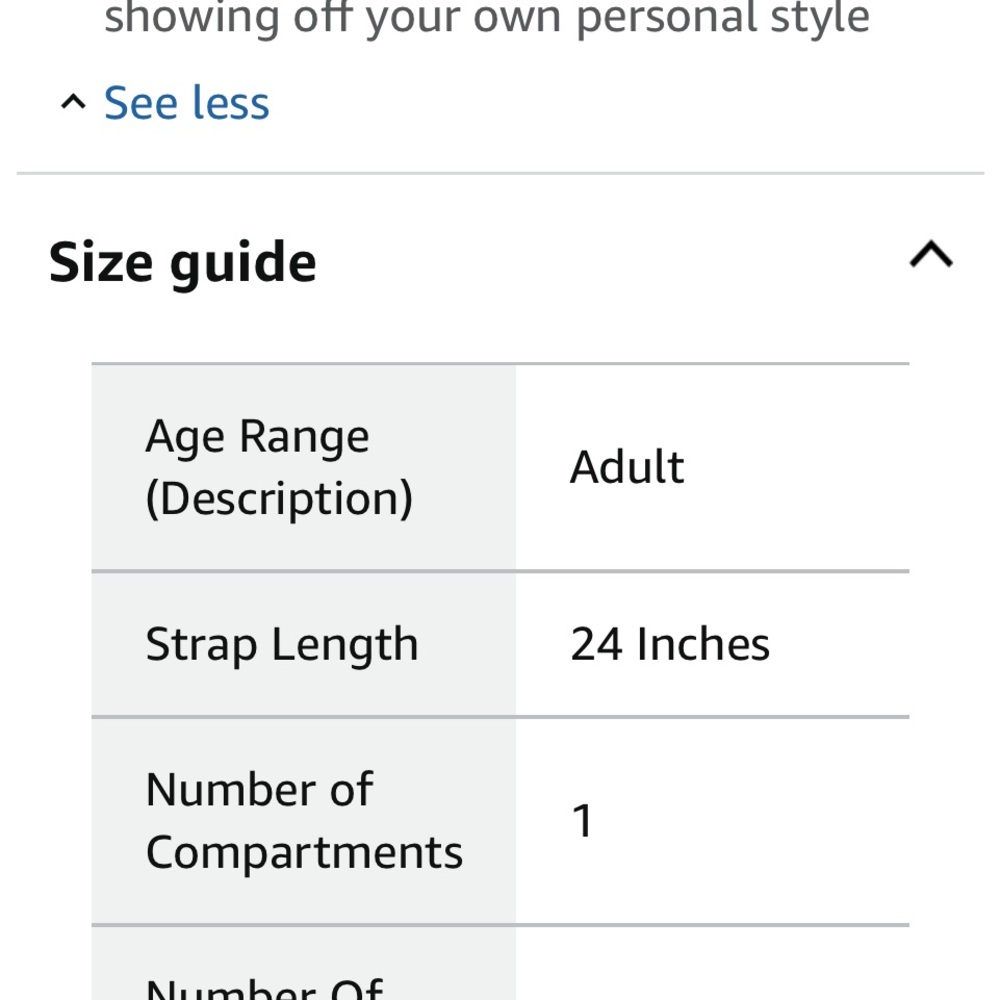
Task: Click the Size guide section heading
Action: tap(183, 263)
